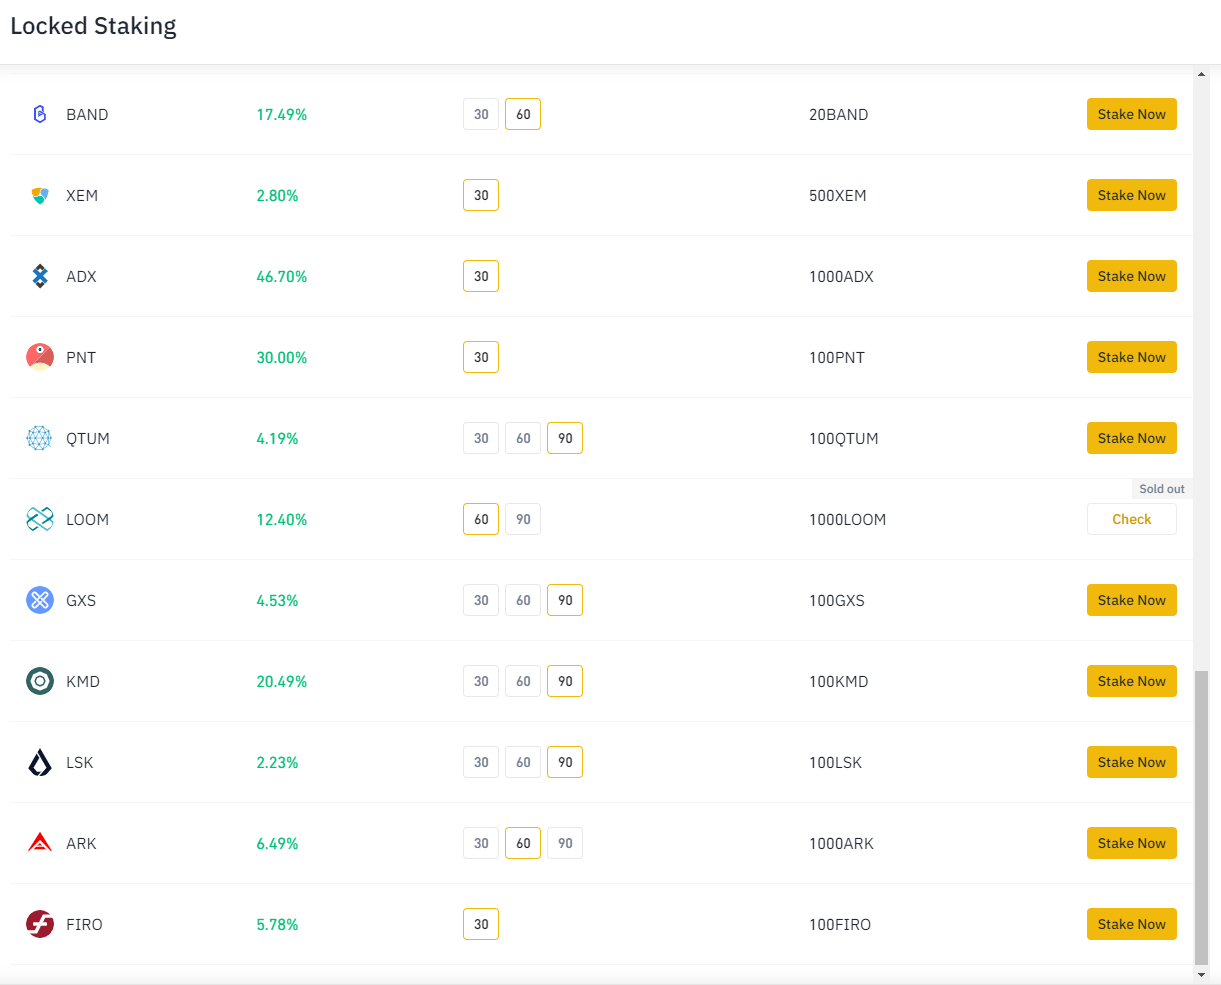Click the scrollbar down arrow
Image resolution: width=1221 pixels, height=985 pixels.
[x=1201, y=974]
